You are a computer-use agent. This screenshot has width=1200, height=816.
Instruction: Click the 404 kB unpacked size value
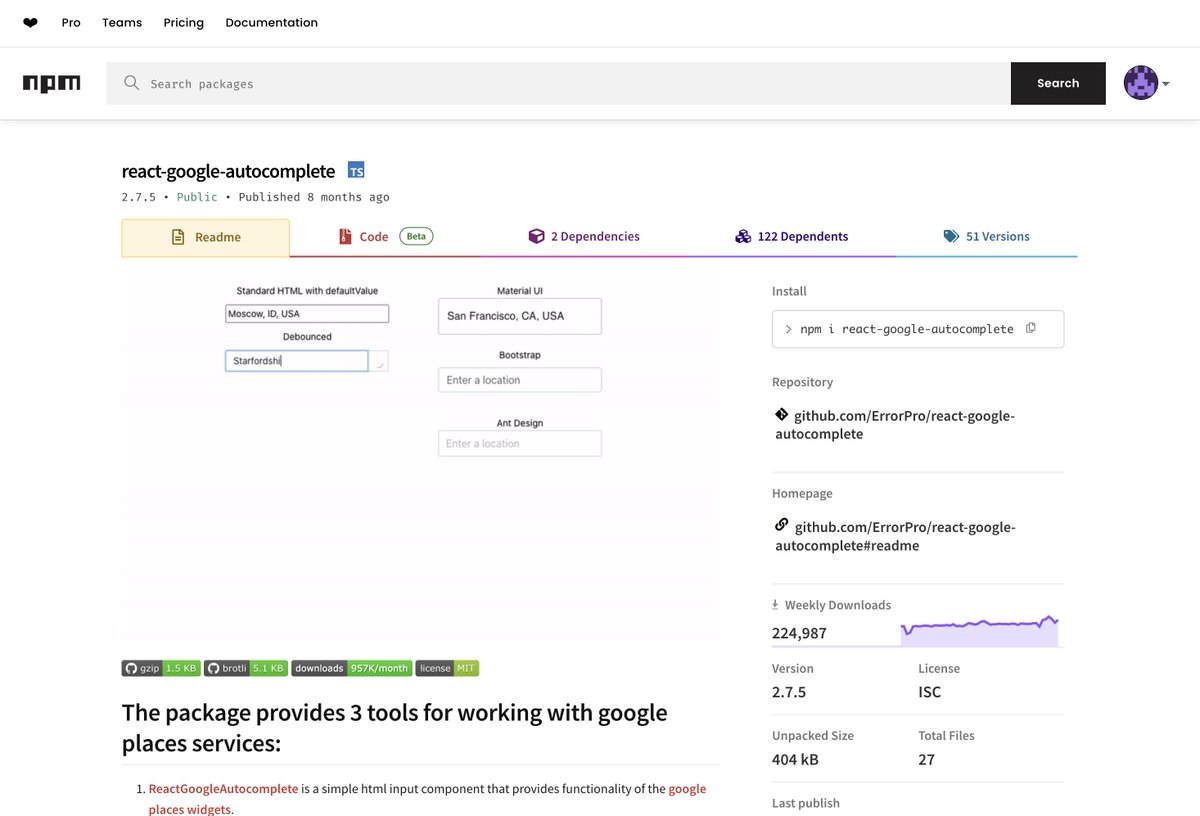[x=795, y=759]
